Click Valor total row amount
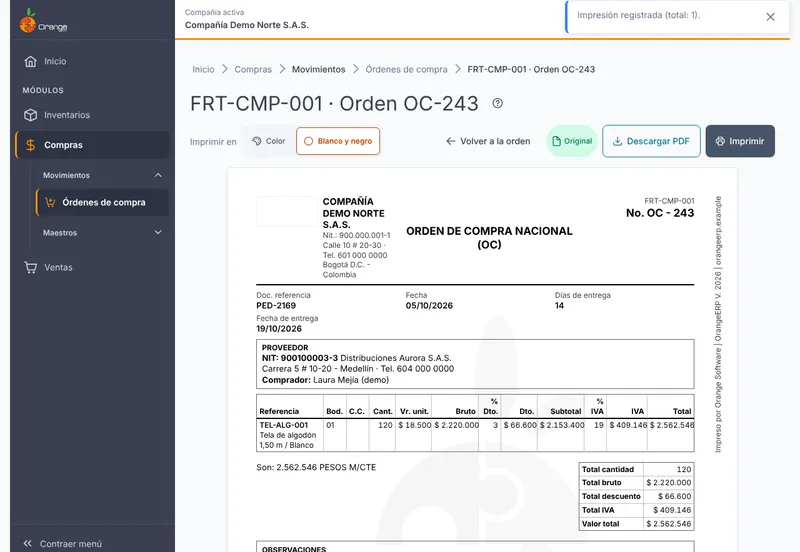 point(668,524)
